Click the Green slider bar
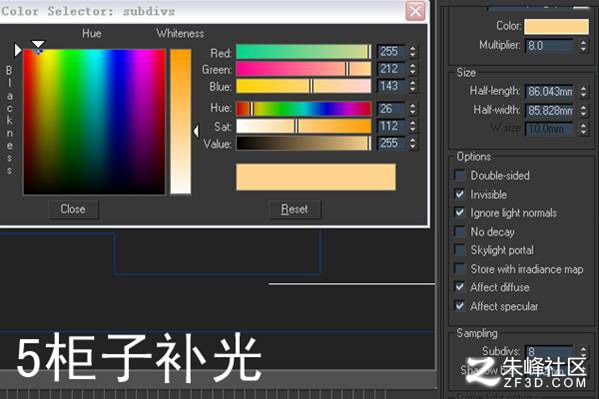599x399 pixels. point(304,69)
